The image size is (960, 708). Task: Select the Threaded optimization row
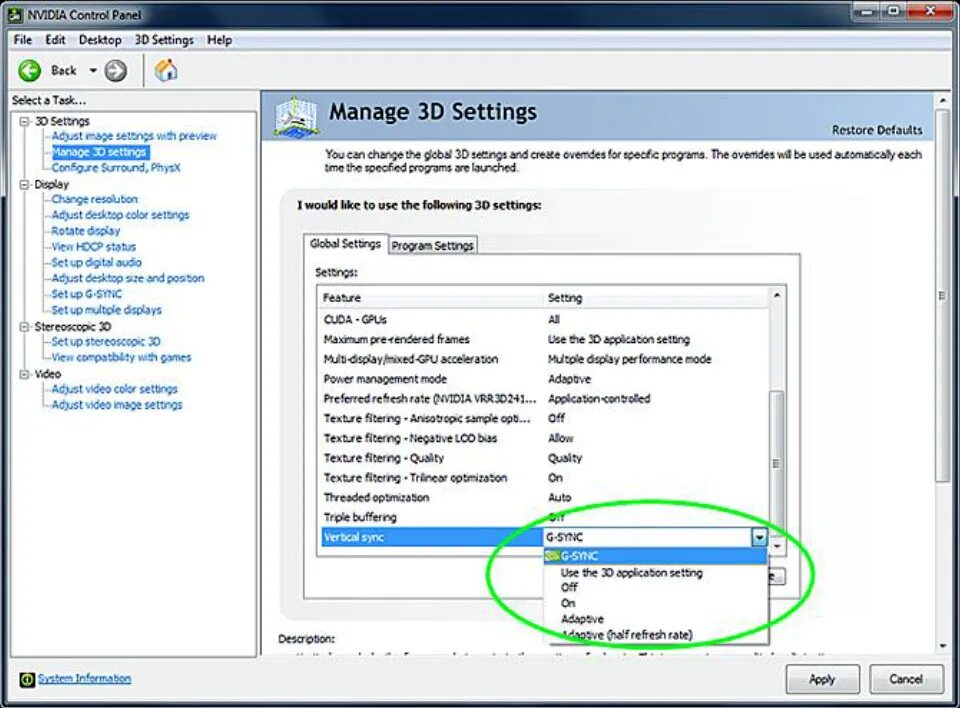pos(545,498)
